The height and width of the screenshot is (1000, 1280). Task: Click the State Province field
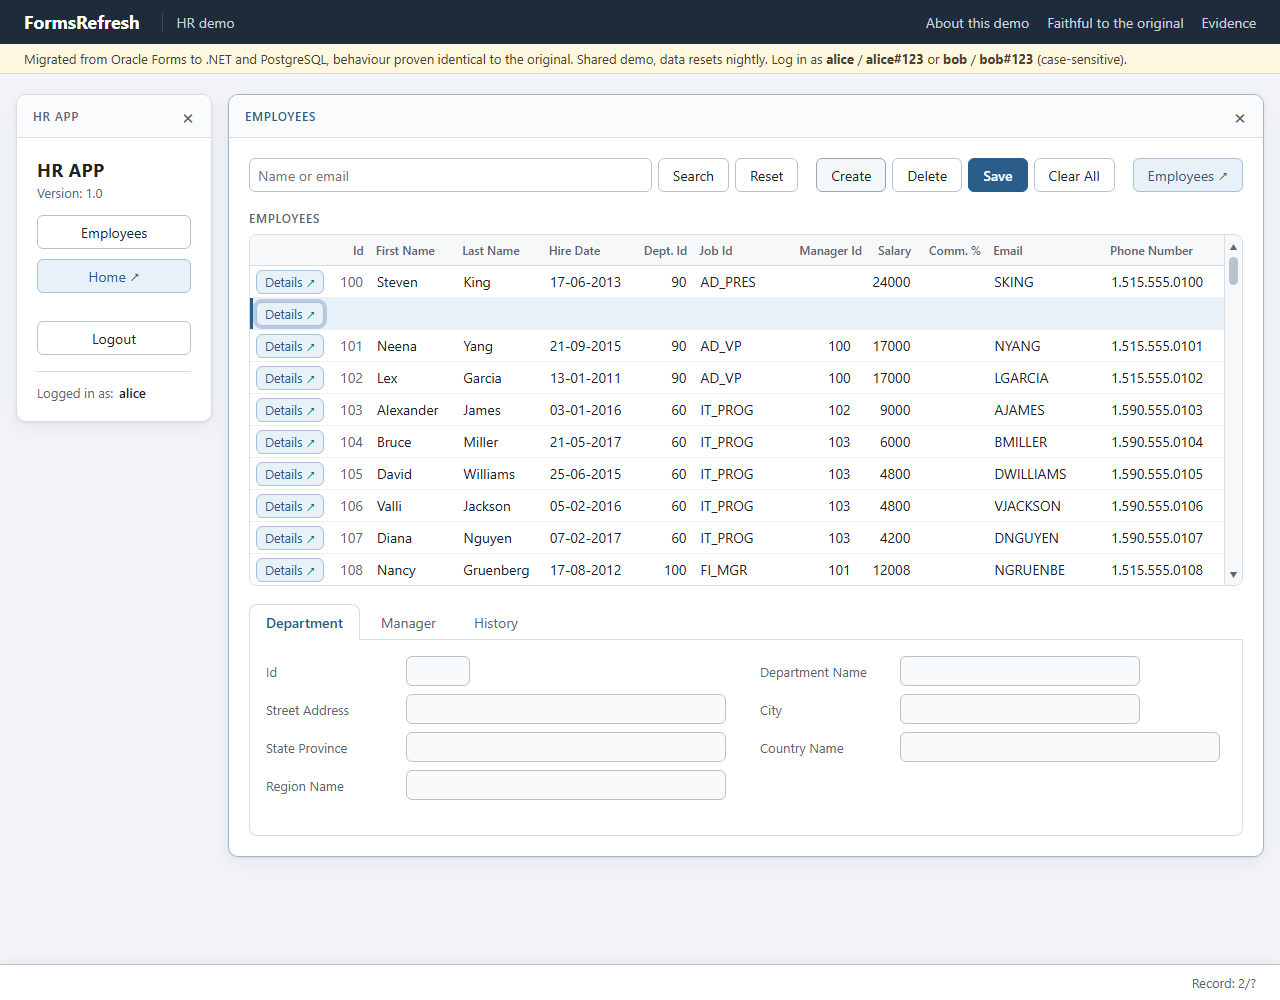[x=566, y=748]
